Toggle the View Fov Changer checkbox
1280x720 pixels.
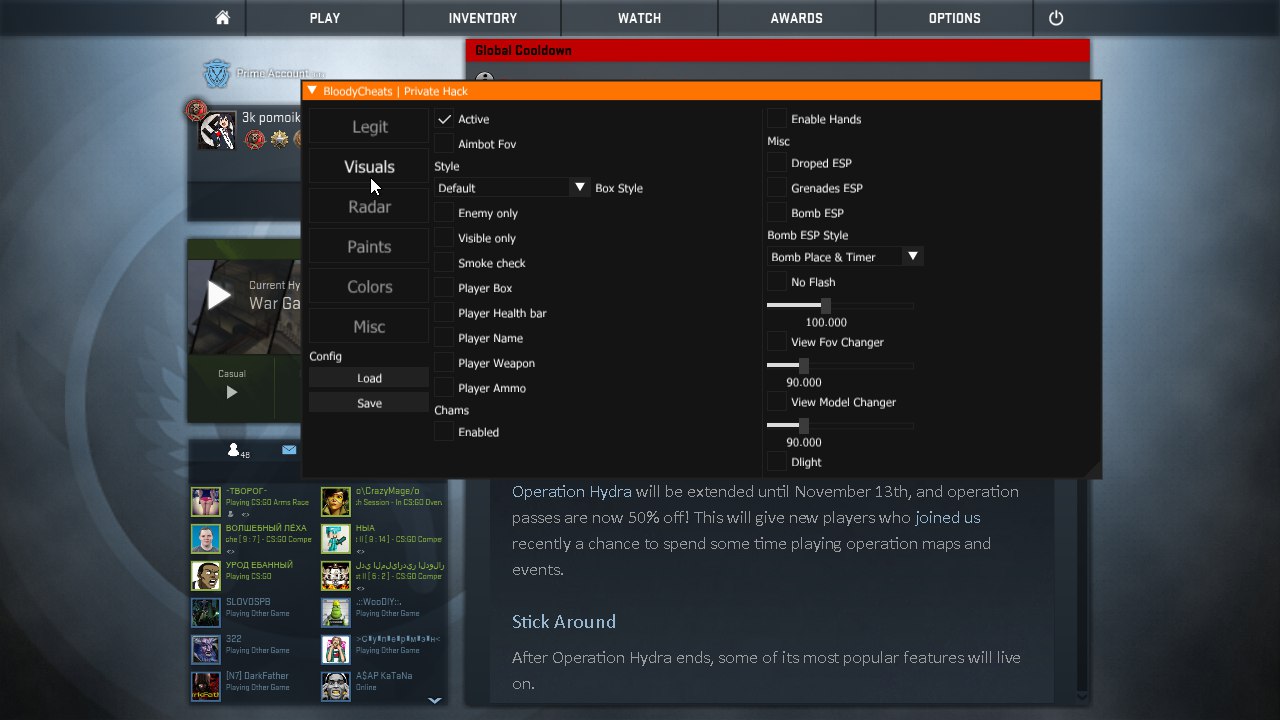point(777,342)
